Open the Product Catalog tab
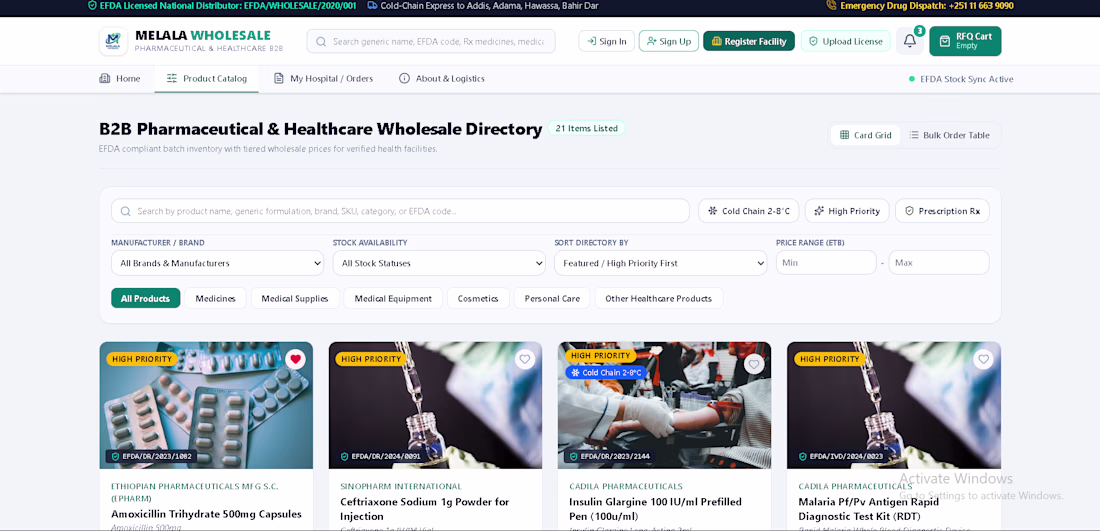Viewport: 1100px width, 531px height. [206, 79]
